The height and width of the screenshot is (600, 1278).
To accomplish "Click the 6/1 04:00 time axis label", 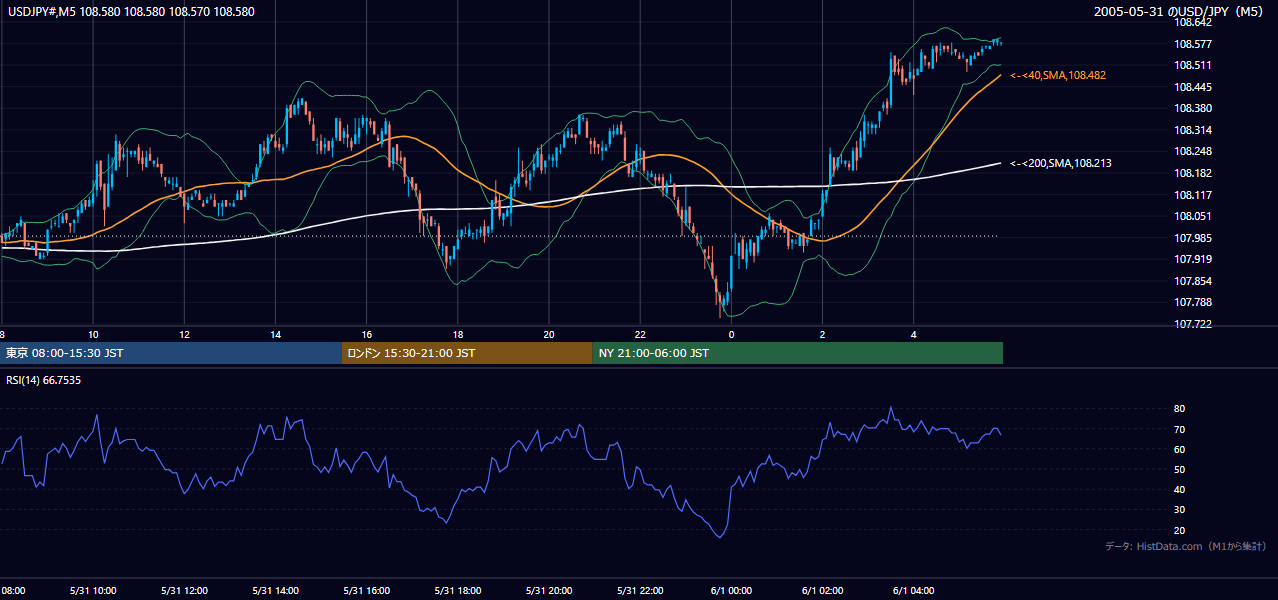I will click(913, 590).
